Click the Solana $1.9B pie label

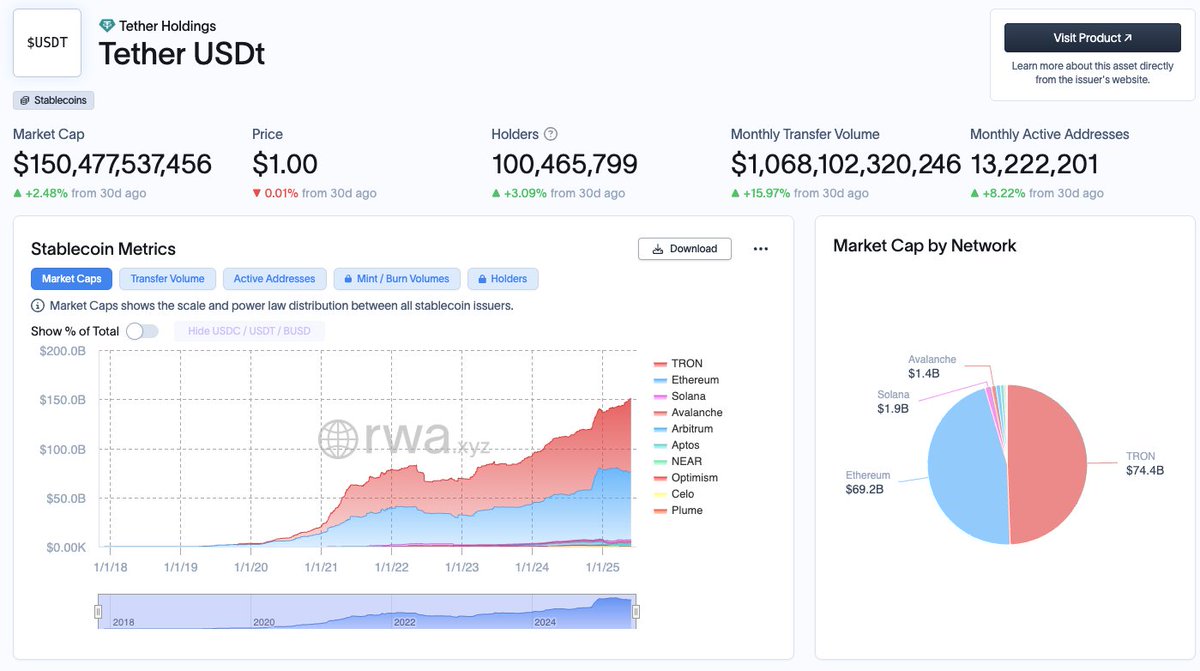(894, 402)
